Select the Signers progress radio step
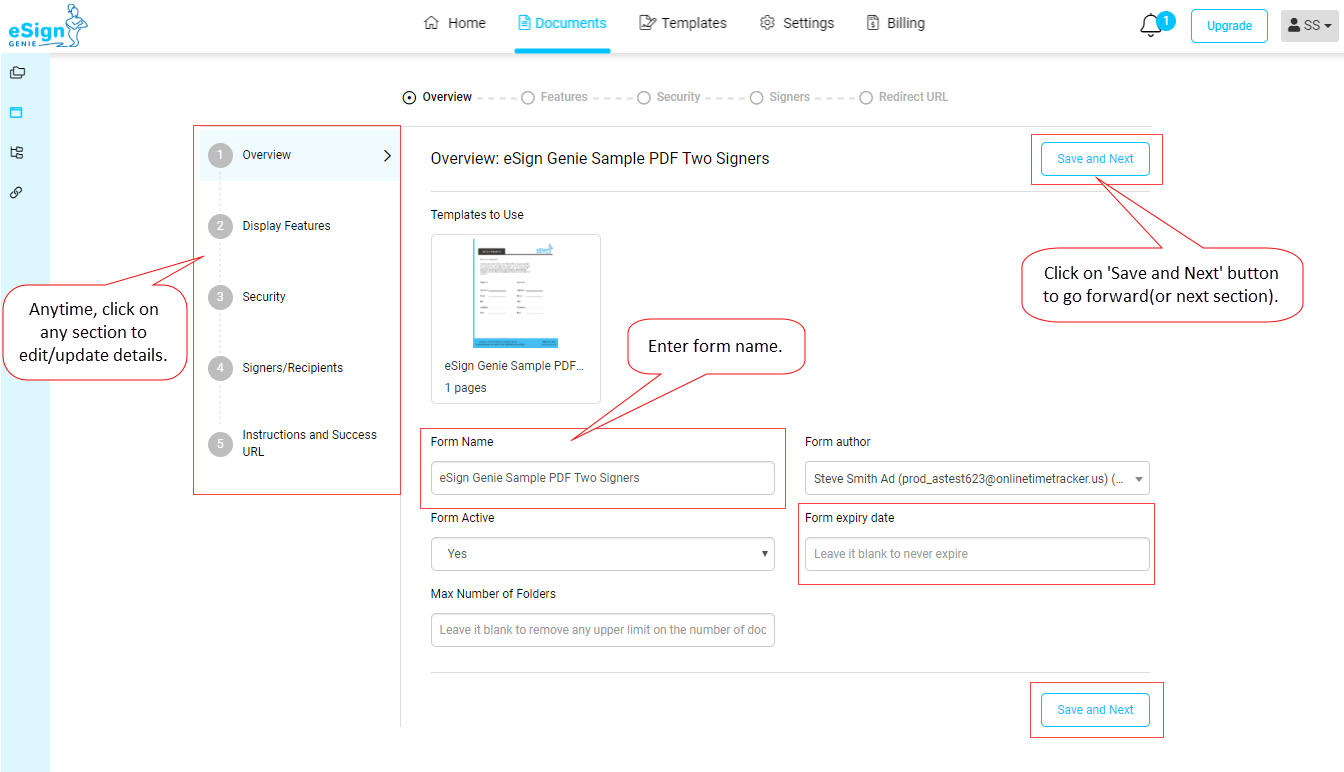Screen dimensions: 1344x772 [x=756, y=98]
